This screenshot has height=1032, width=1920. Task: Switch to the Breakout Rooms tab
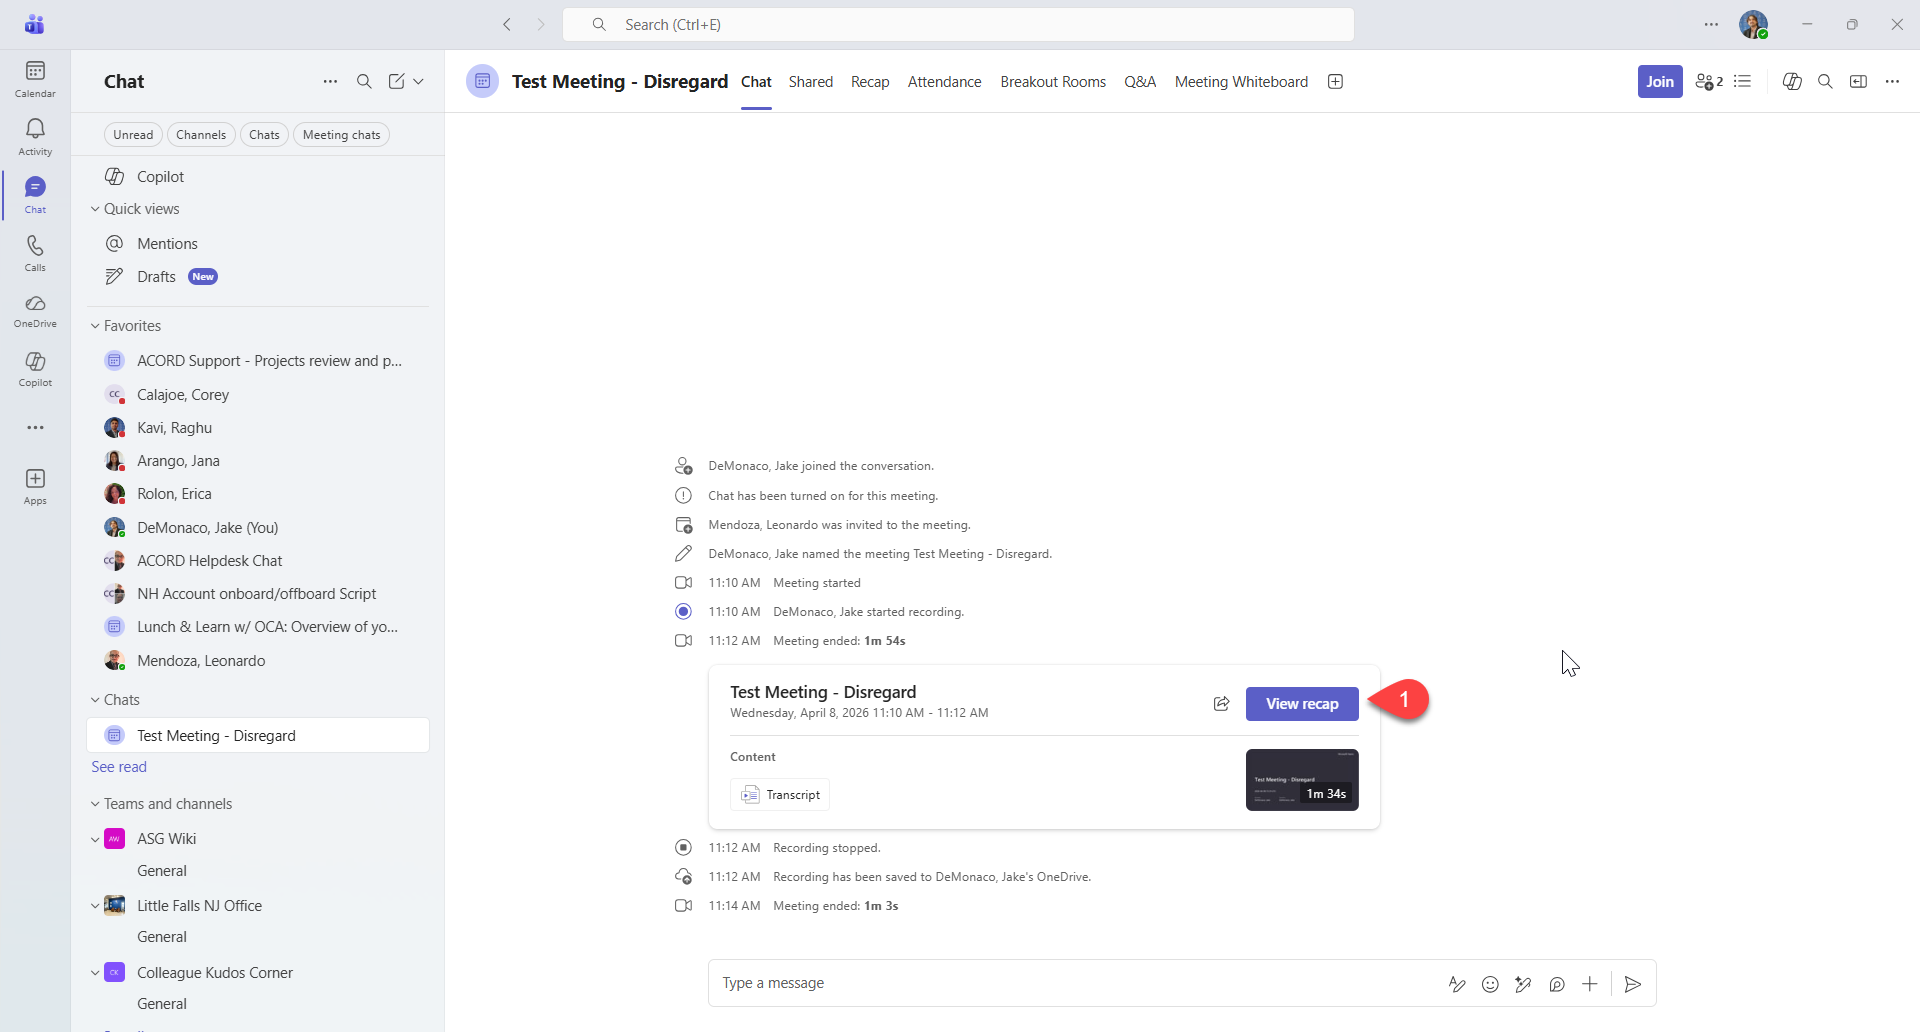point(1053,82)
